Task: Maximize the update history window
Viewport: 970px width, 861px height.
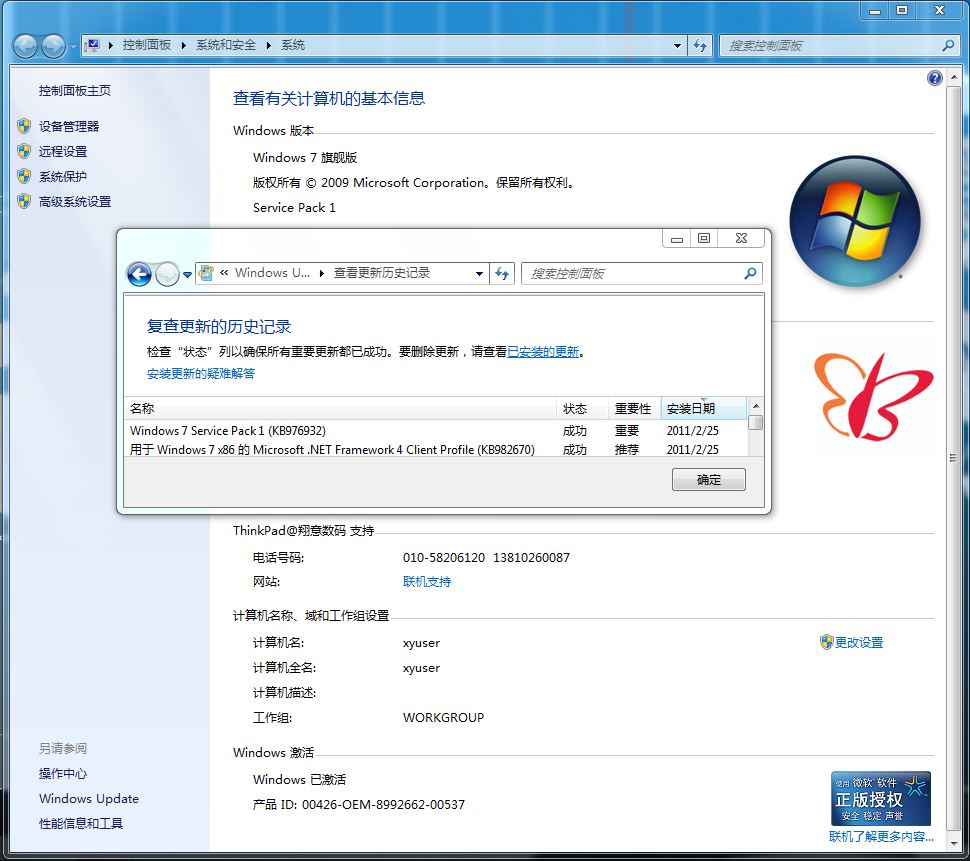Action: (x=704, y=238)
